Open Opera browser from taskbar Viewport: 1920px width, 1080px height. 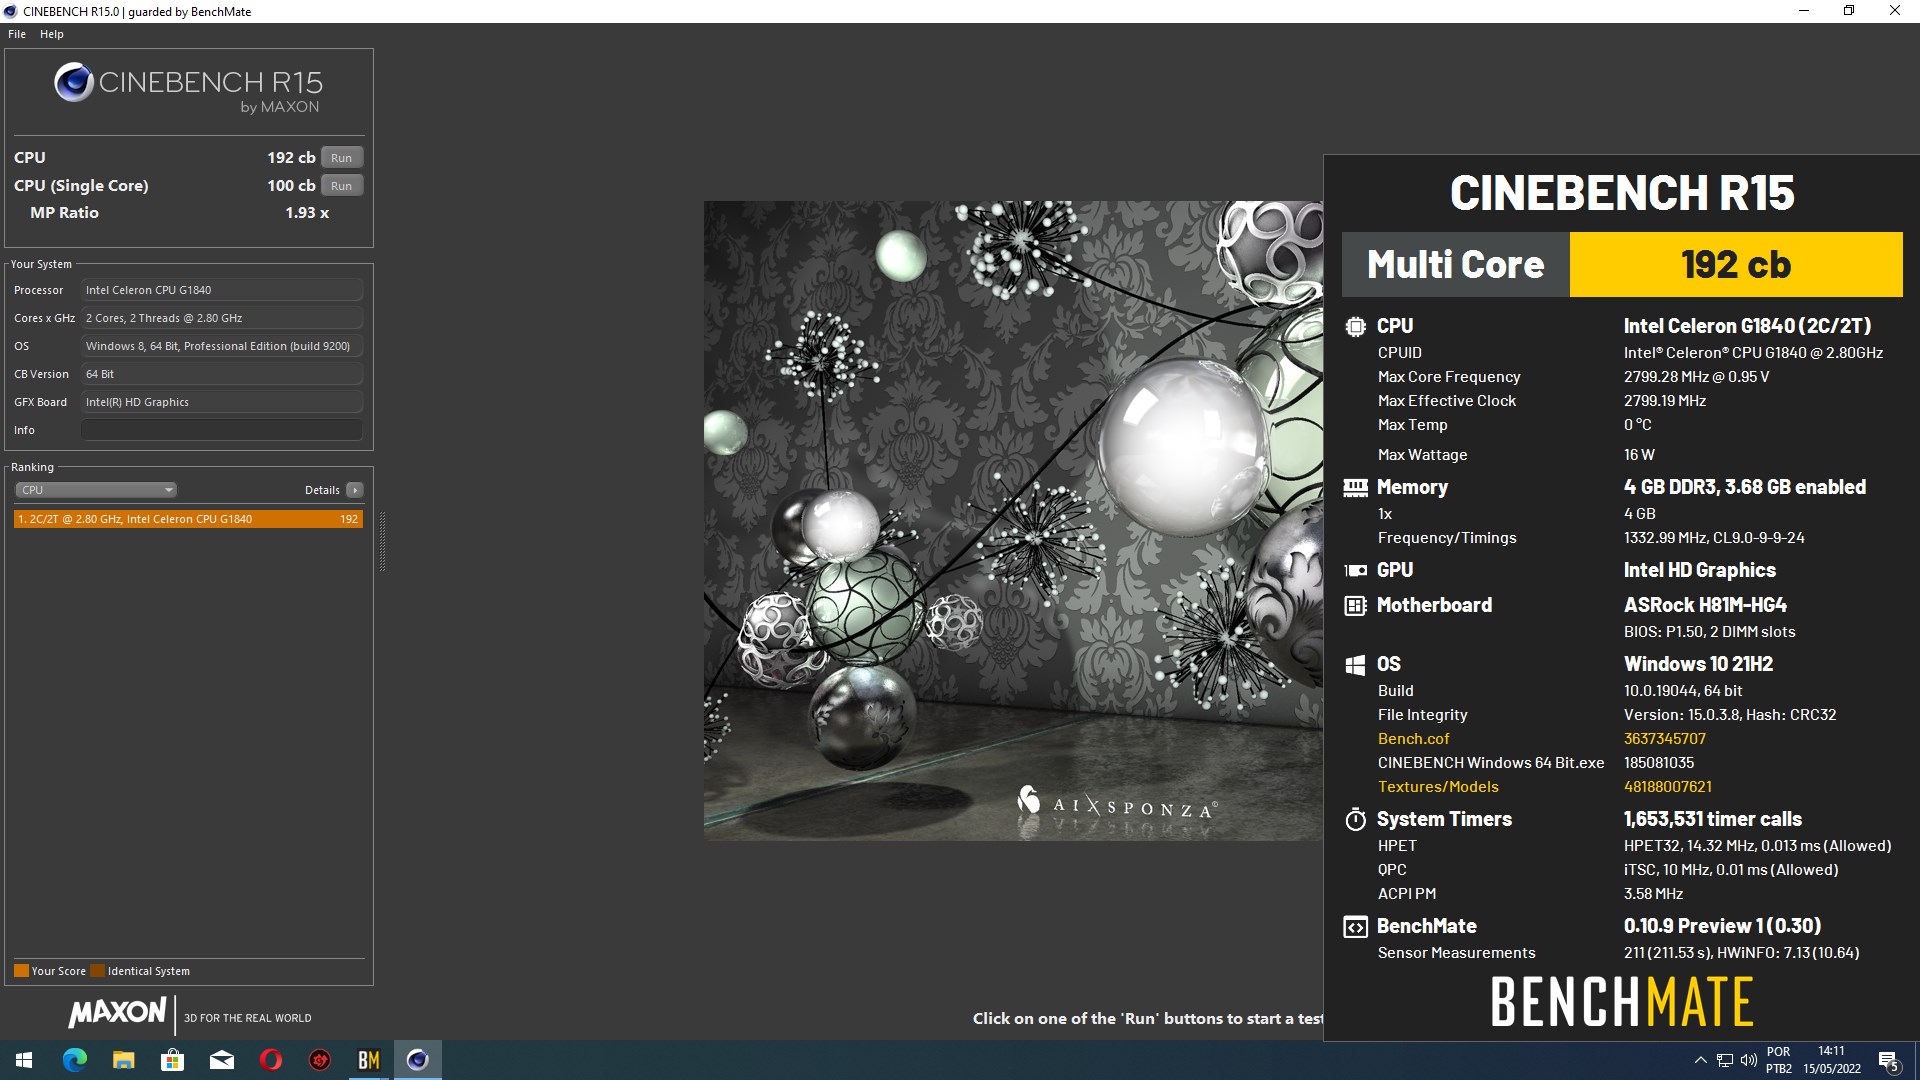pyautogui.click(x=270, y=1060)
